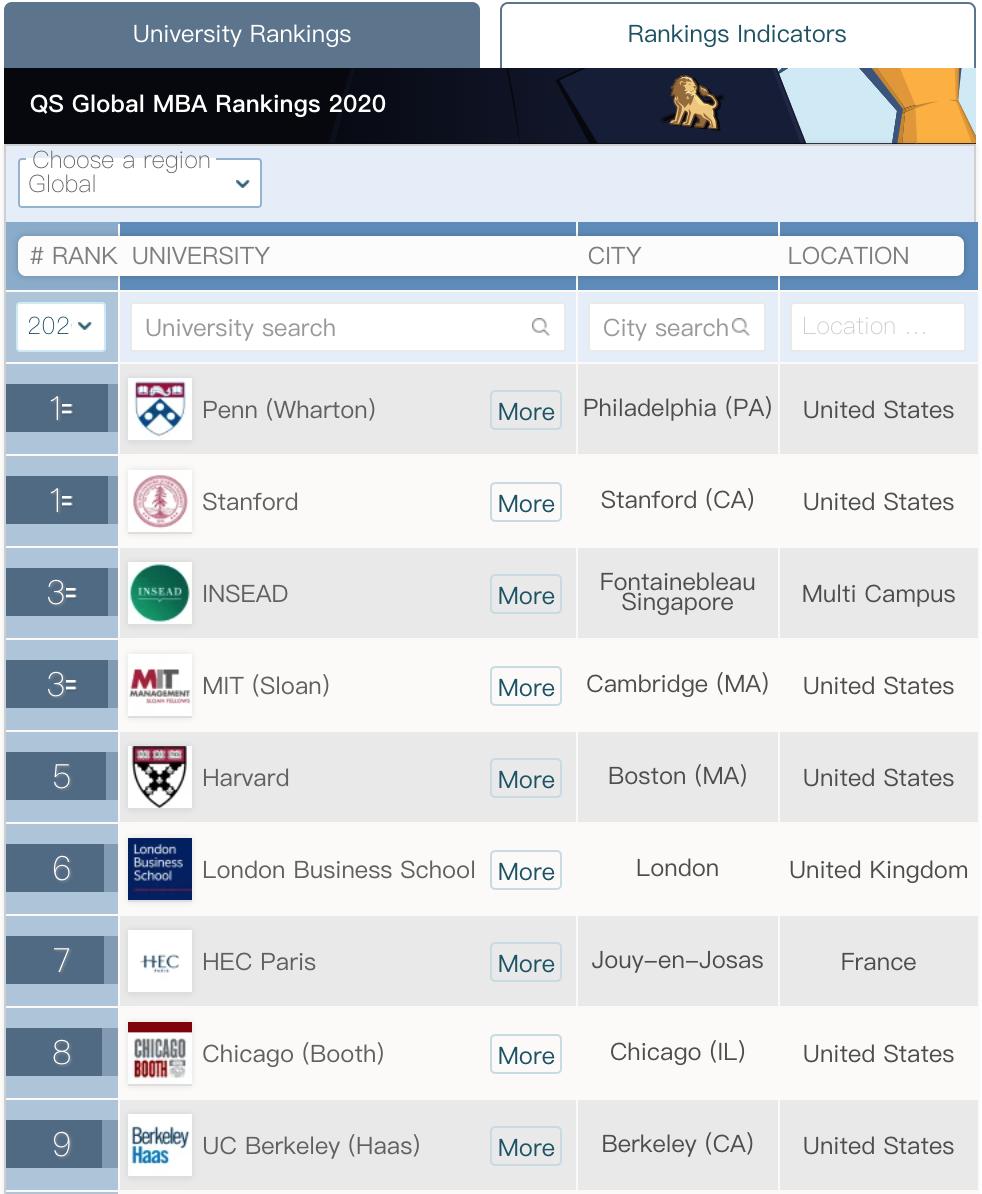The image size is (982, 1194).
Task: Click the Harvard shield logo
Action: (x=160, y=777)
